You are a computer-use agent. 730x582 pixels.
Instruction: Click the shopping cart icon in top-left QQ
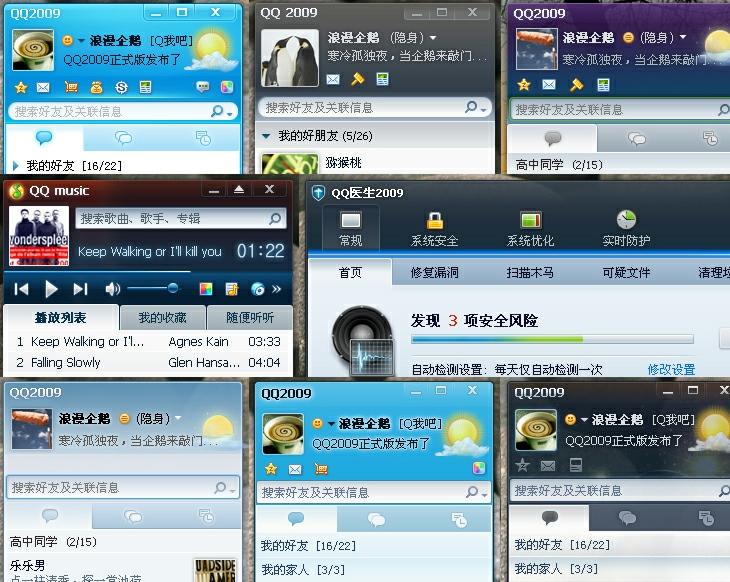pyautogui.click(x=71, y=87)
